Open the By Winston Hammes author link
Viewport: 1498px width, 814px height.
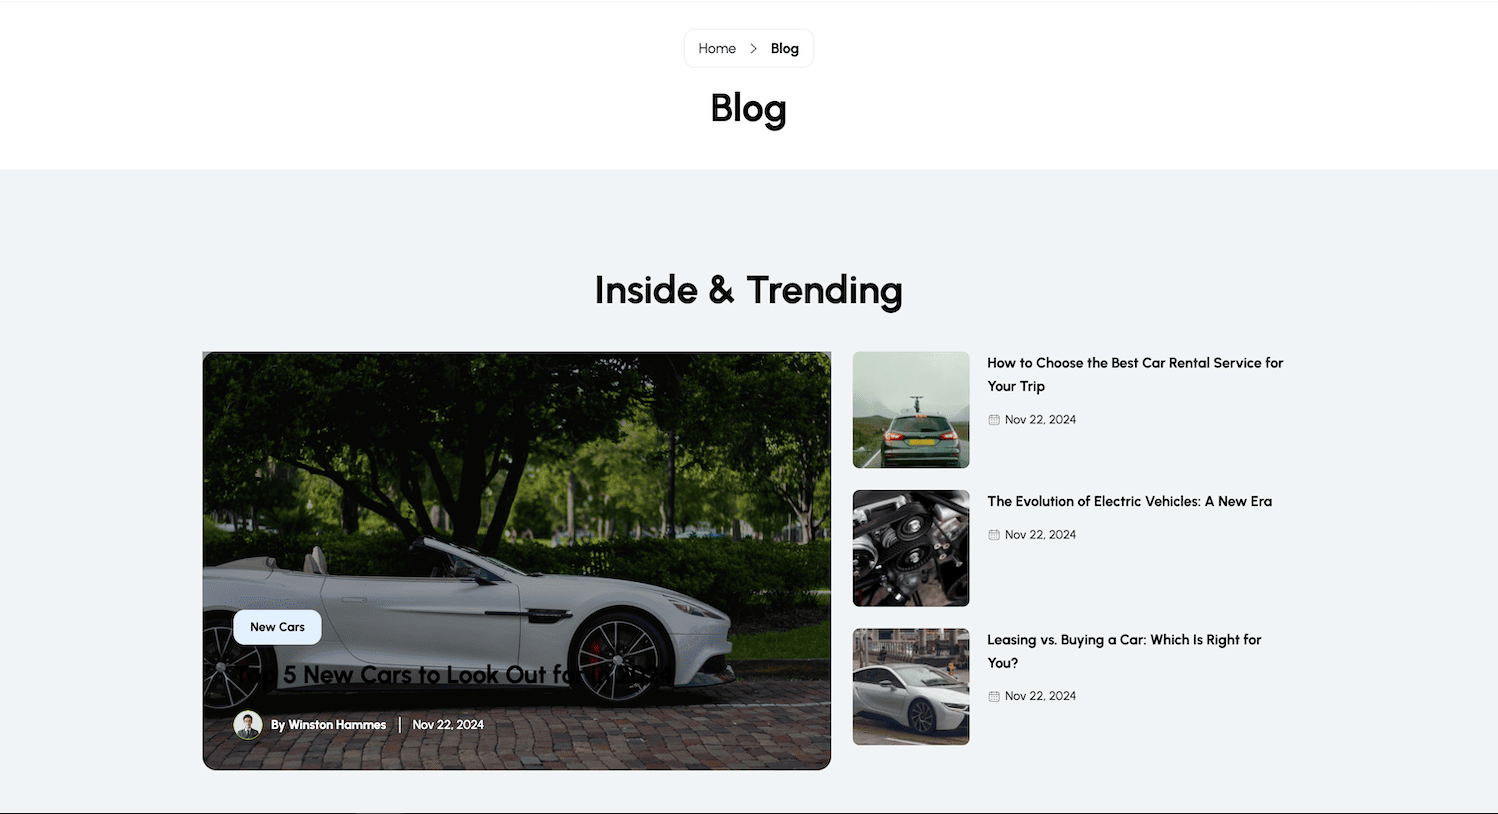(328, 725)
